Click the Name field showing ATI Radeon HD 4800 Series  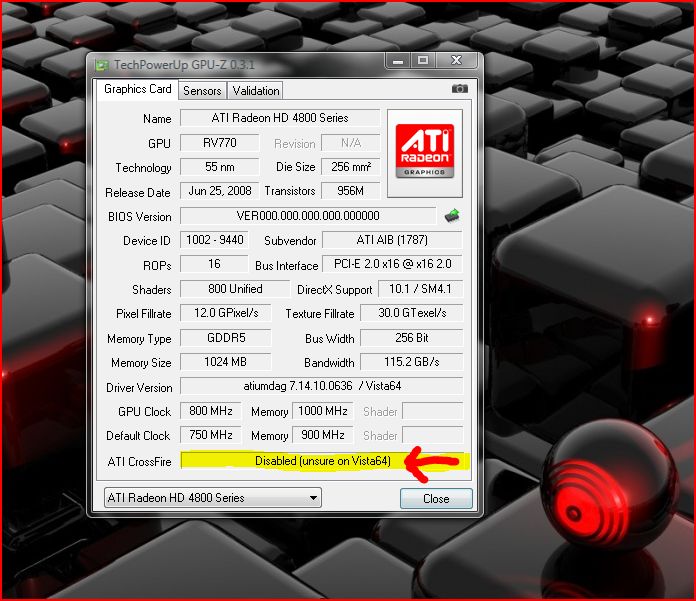[x=280, y=118]
